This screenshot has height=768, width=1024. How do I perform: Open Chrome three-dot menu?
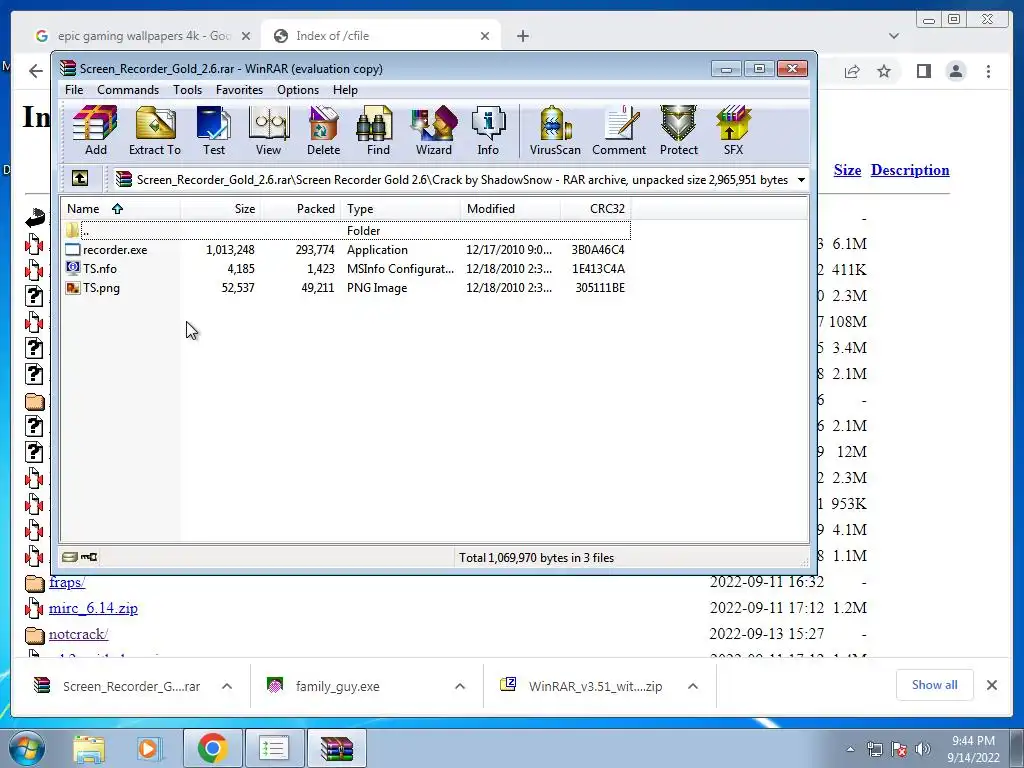click(988, 71)
